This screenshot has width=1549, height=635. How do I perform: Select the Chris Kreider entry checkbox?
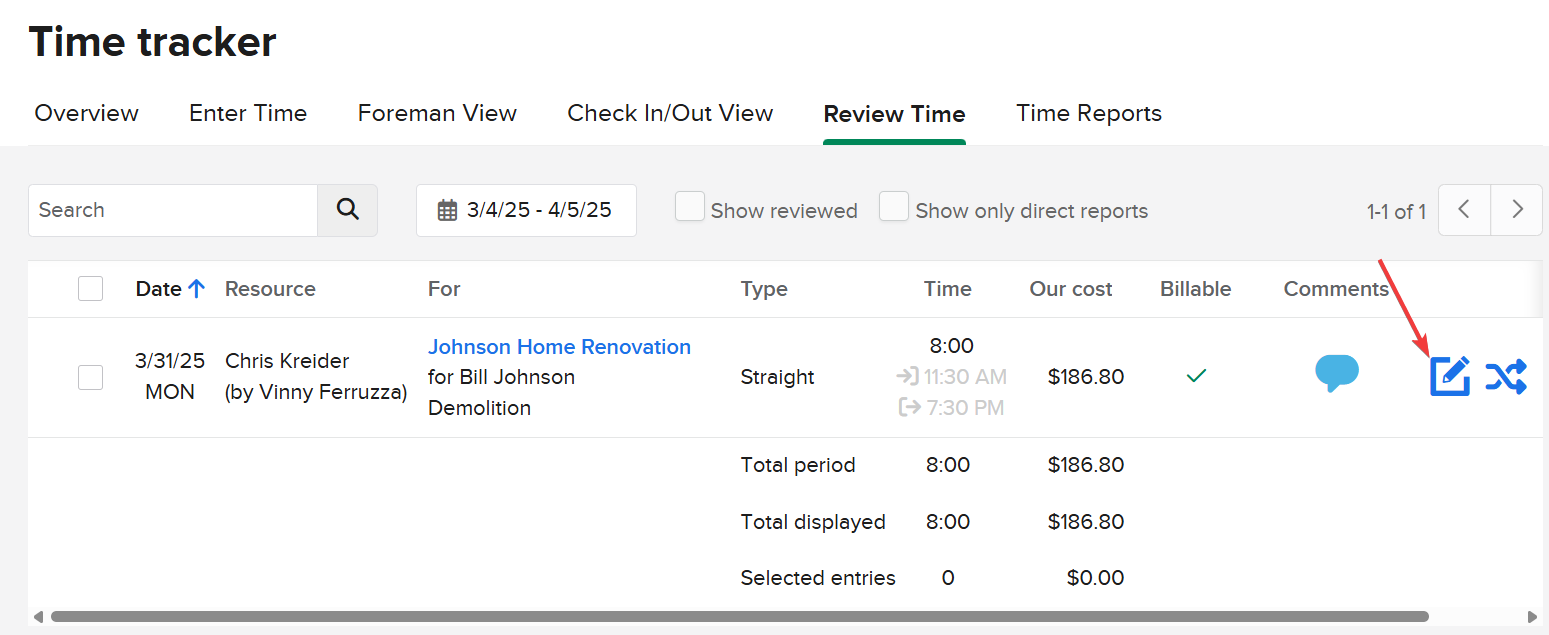click(x=91, y=377)
